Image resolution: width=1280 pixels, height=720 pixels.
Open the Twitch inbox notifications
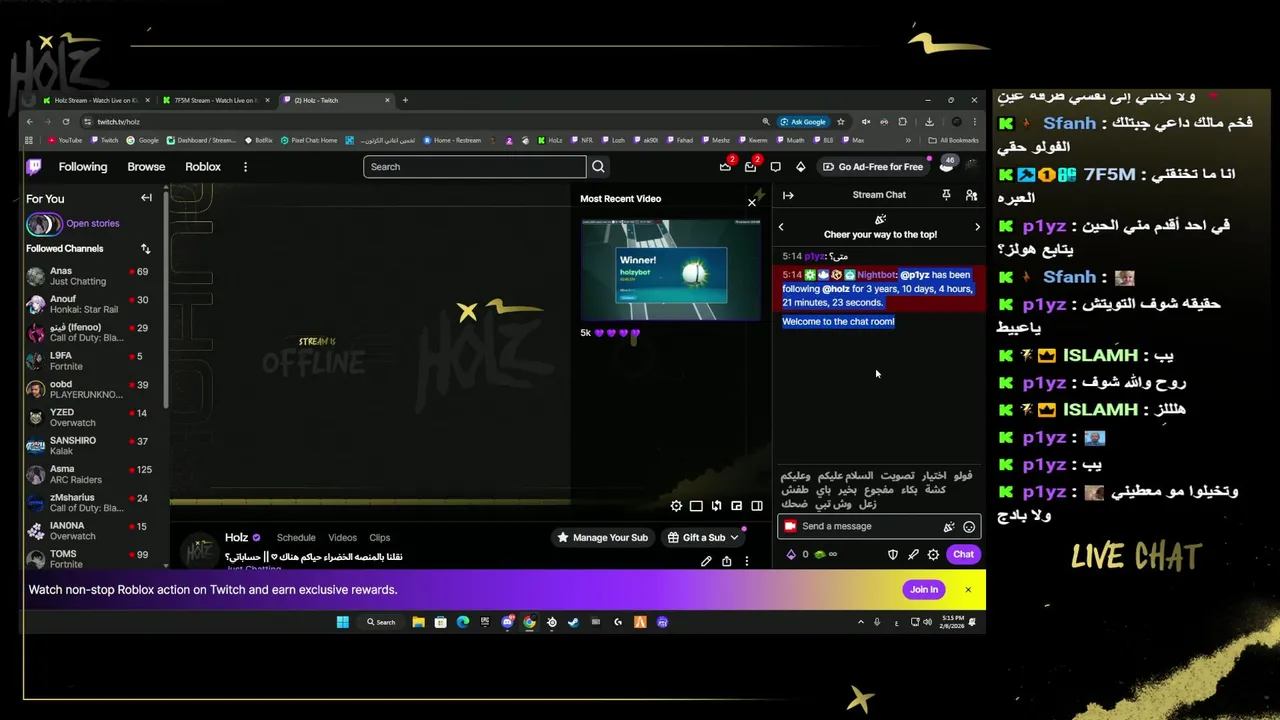750,167
